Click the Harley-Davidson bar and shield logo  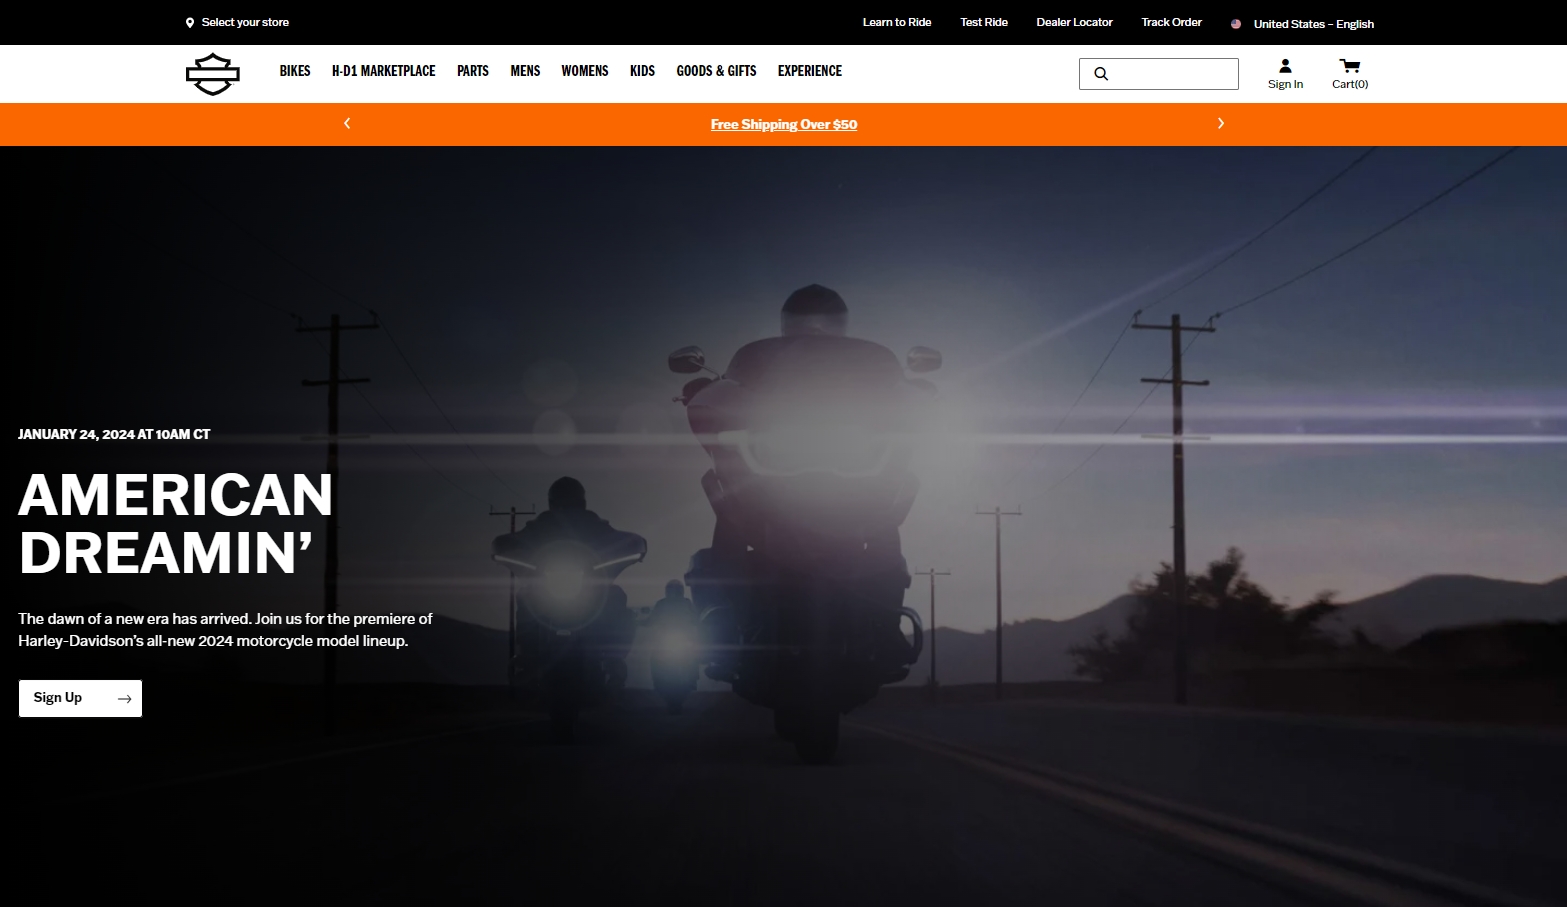213,74
